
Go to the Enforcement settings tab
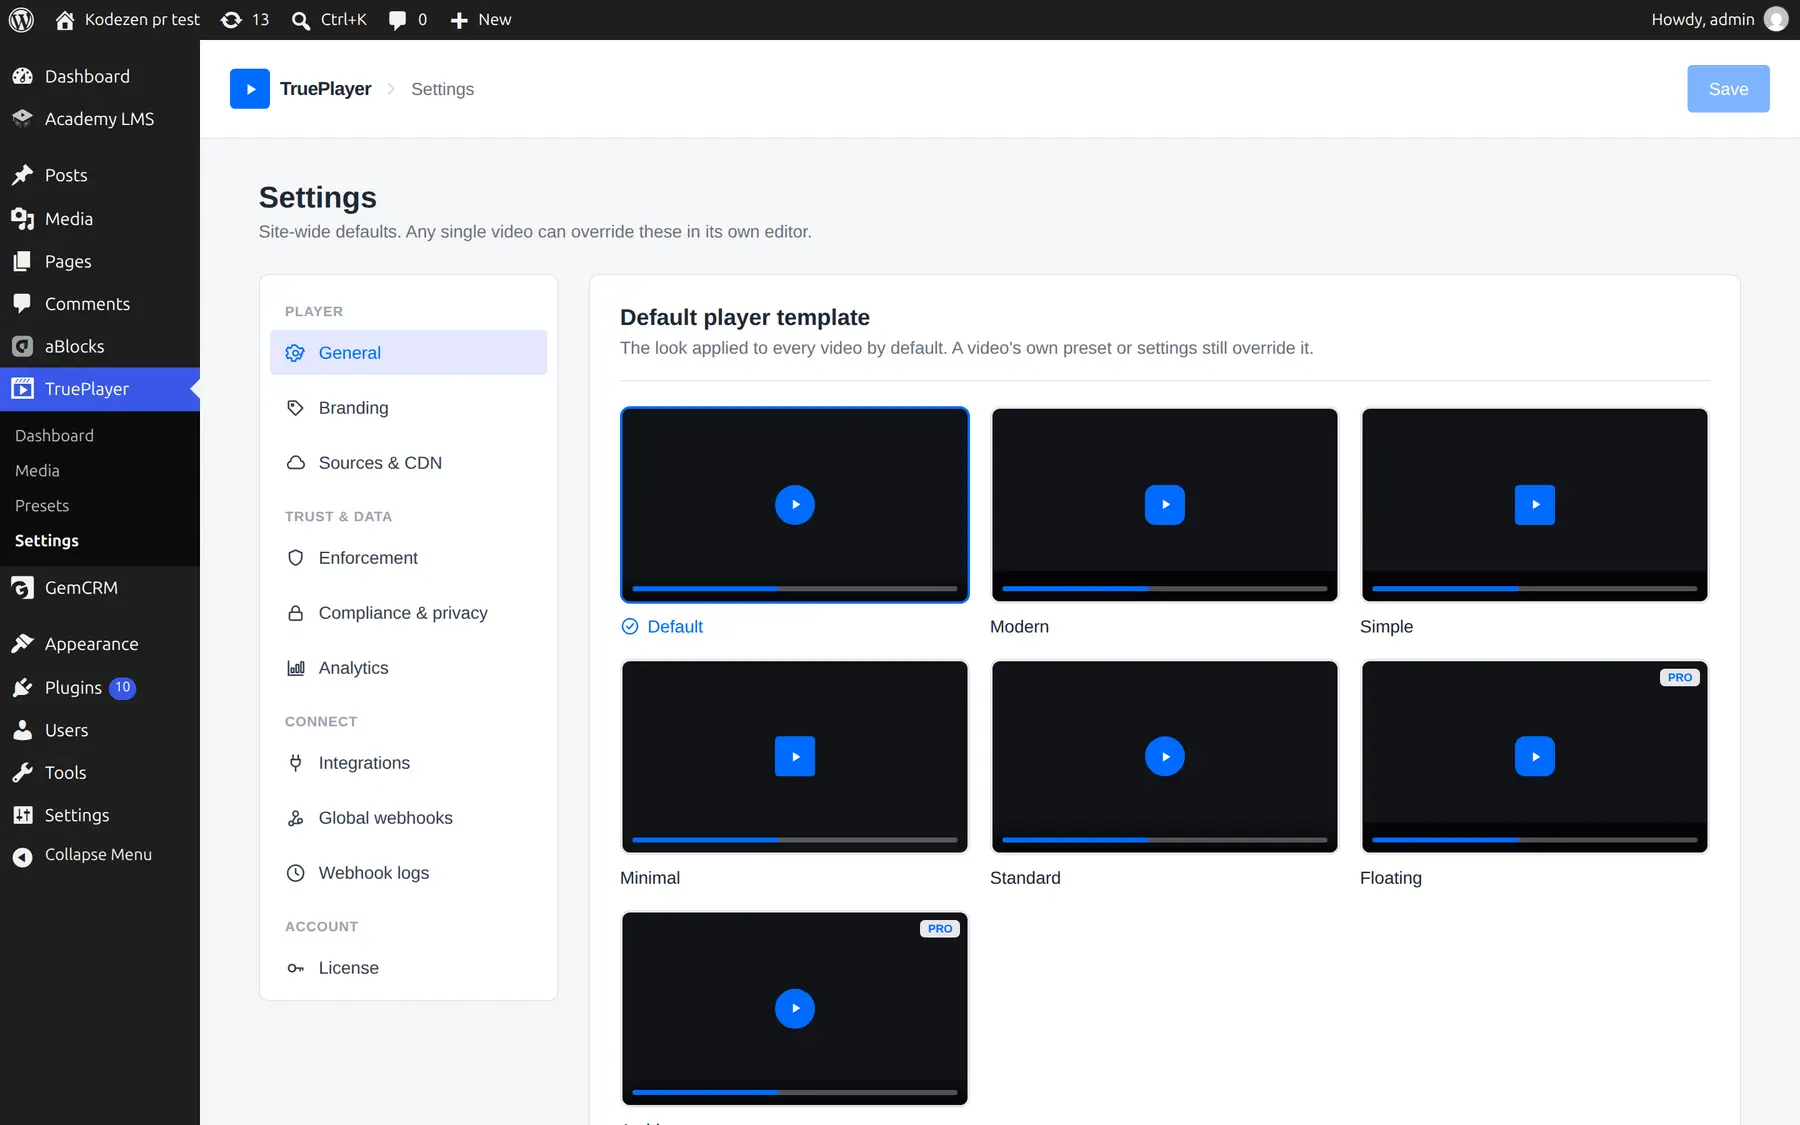408,558
